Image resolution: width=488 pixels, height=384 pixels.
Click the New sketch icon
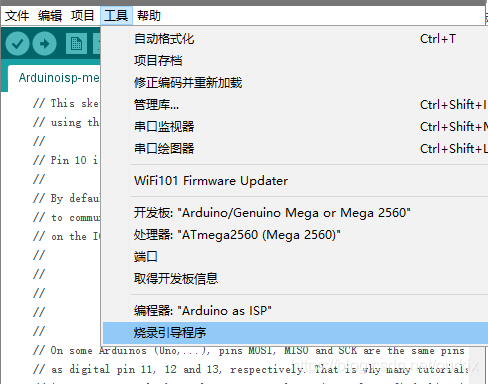pos(76,44)
